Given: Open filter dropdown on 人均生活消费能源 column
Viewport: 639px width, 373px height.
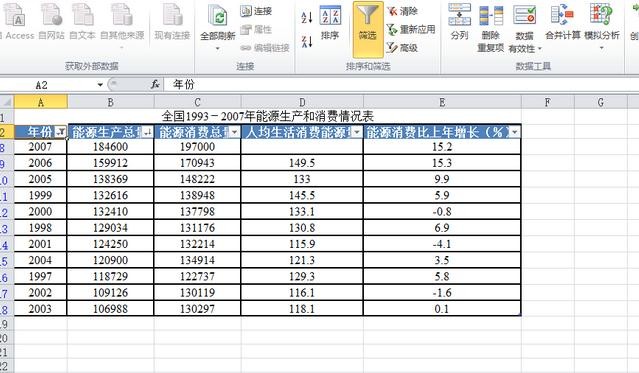Looking at the screenshot, I should pos(357,132).
